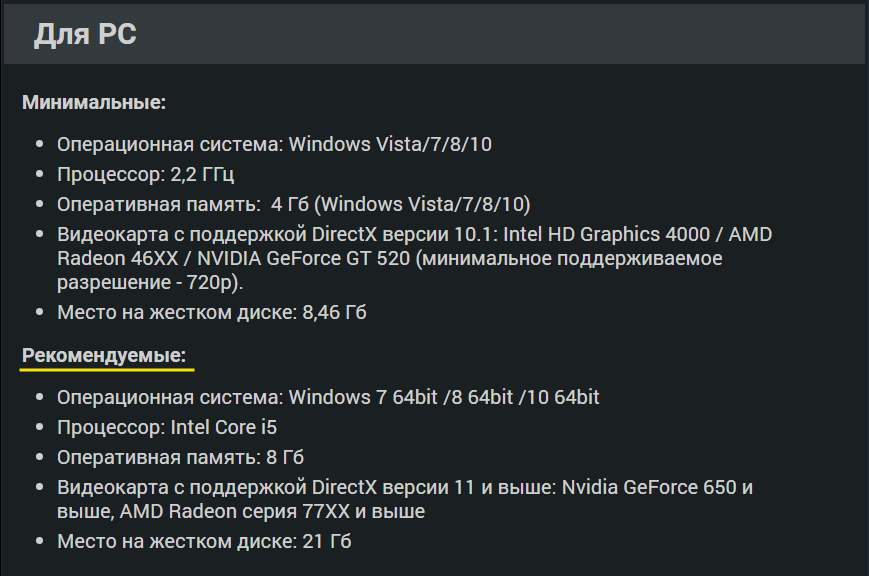Screen dimensions: 869x576
Task: Click the yellow underline beneath "Рекомендуемые"
Action: (x=107, y=369)
